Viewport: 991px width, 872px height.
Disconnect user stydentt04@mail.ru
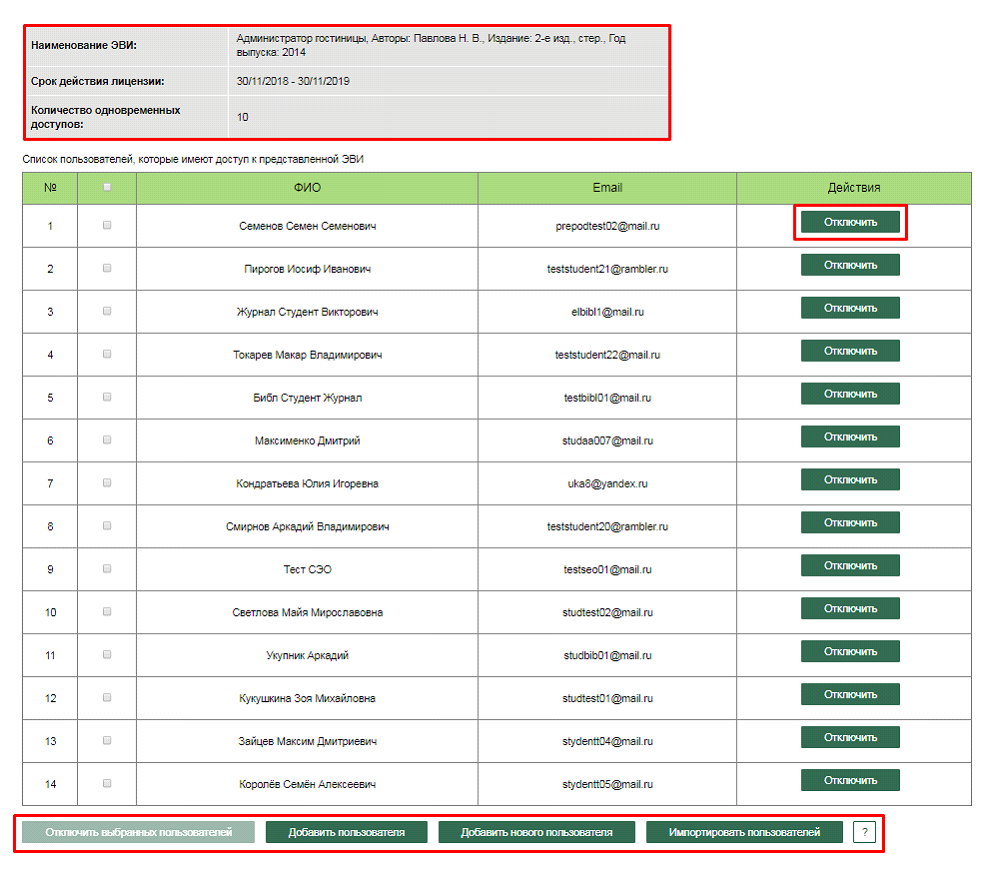pyautogui.click(x=850, y=737)
